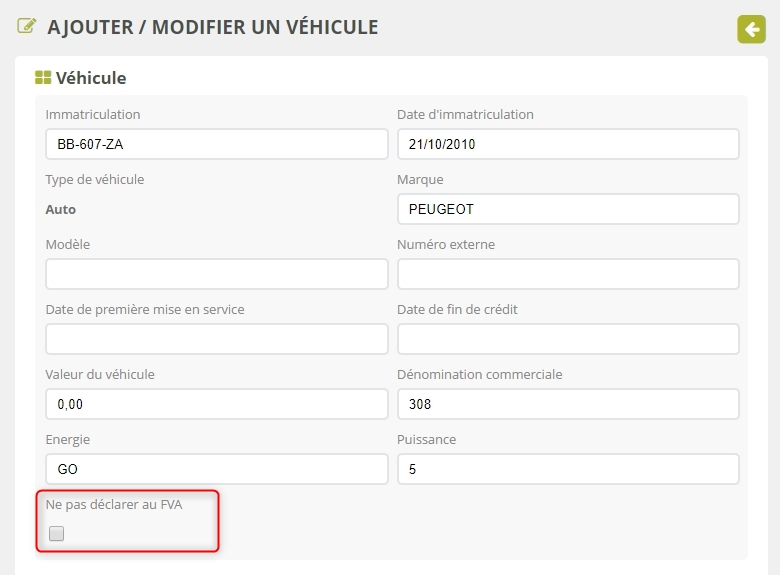Open the Date de fin de crédit field
Screen dimensions: 780x575
pos(568,339)
